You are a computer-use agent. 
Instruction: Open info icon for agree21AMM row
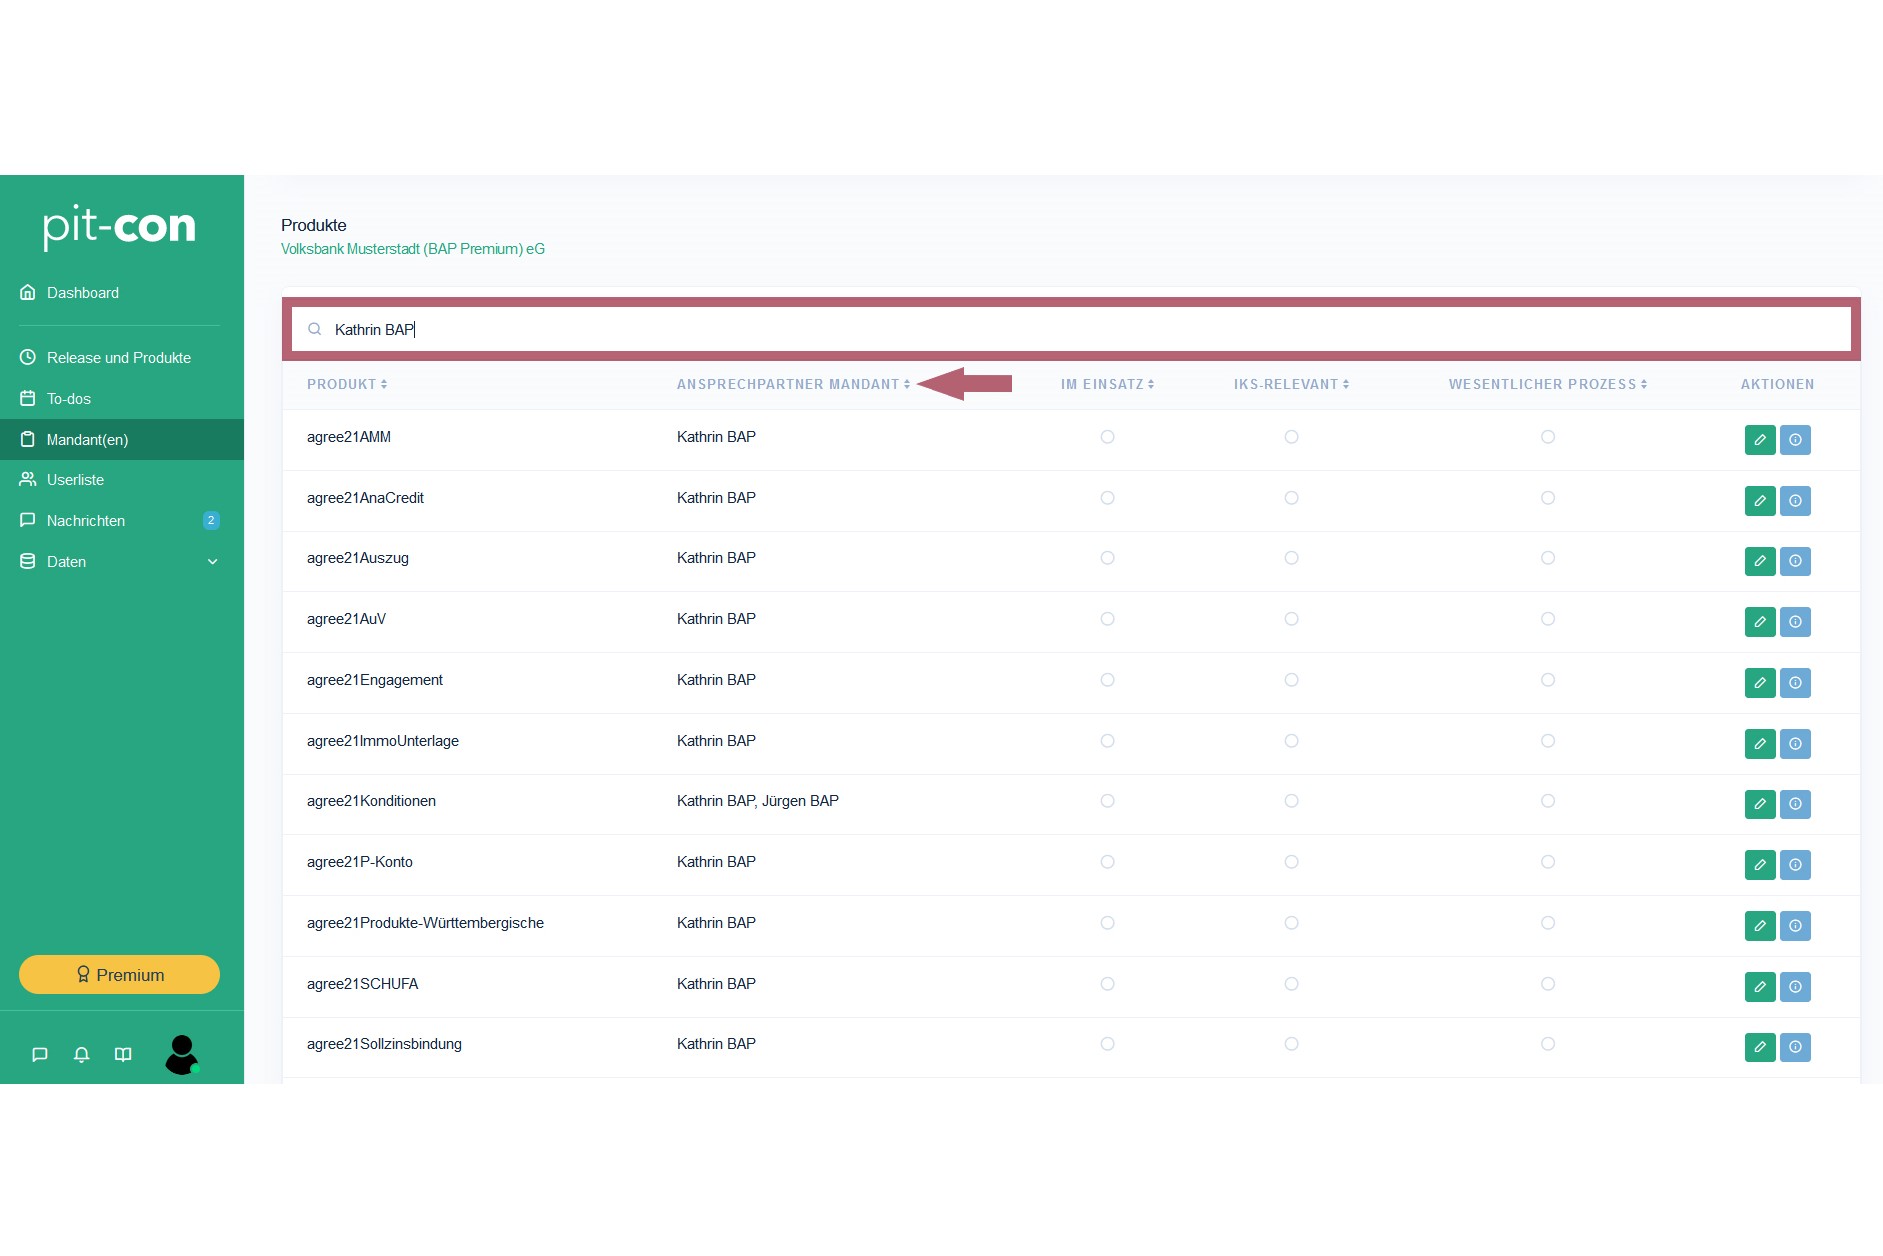click(x=1795, y=440)
